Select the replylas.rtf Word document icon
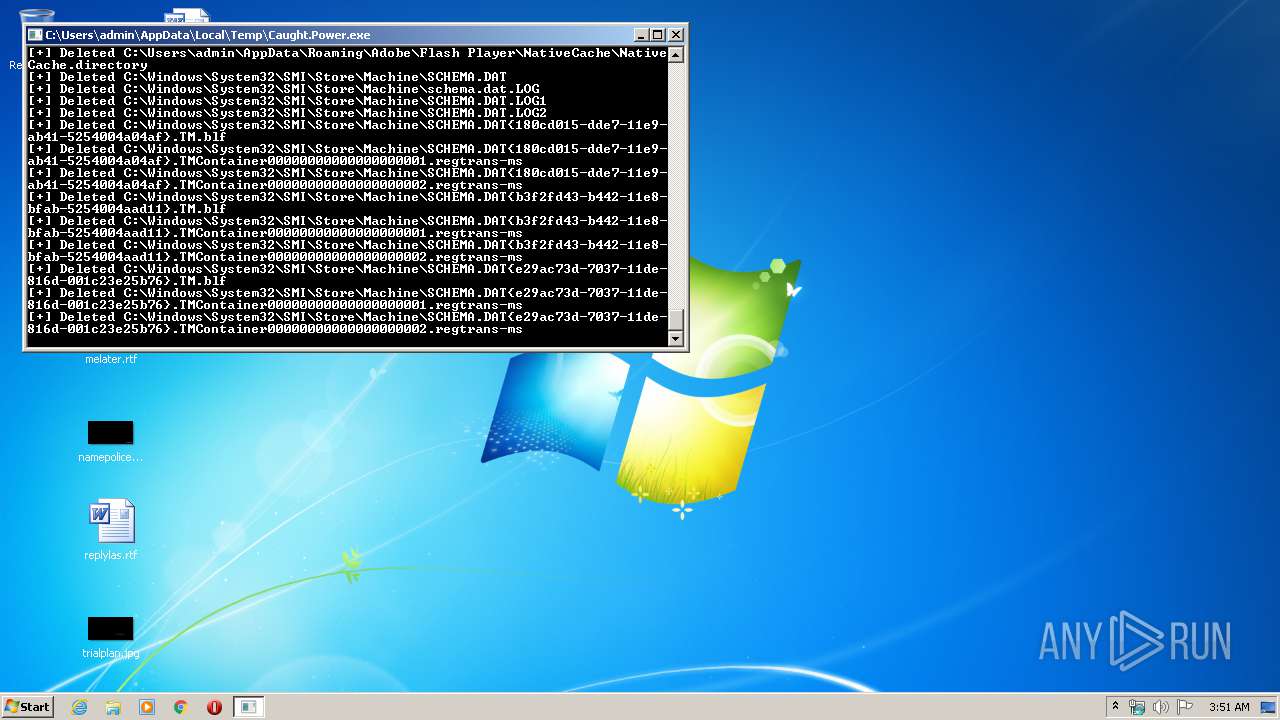The image size is (1280, 720). [x=111, y=521]
